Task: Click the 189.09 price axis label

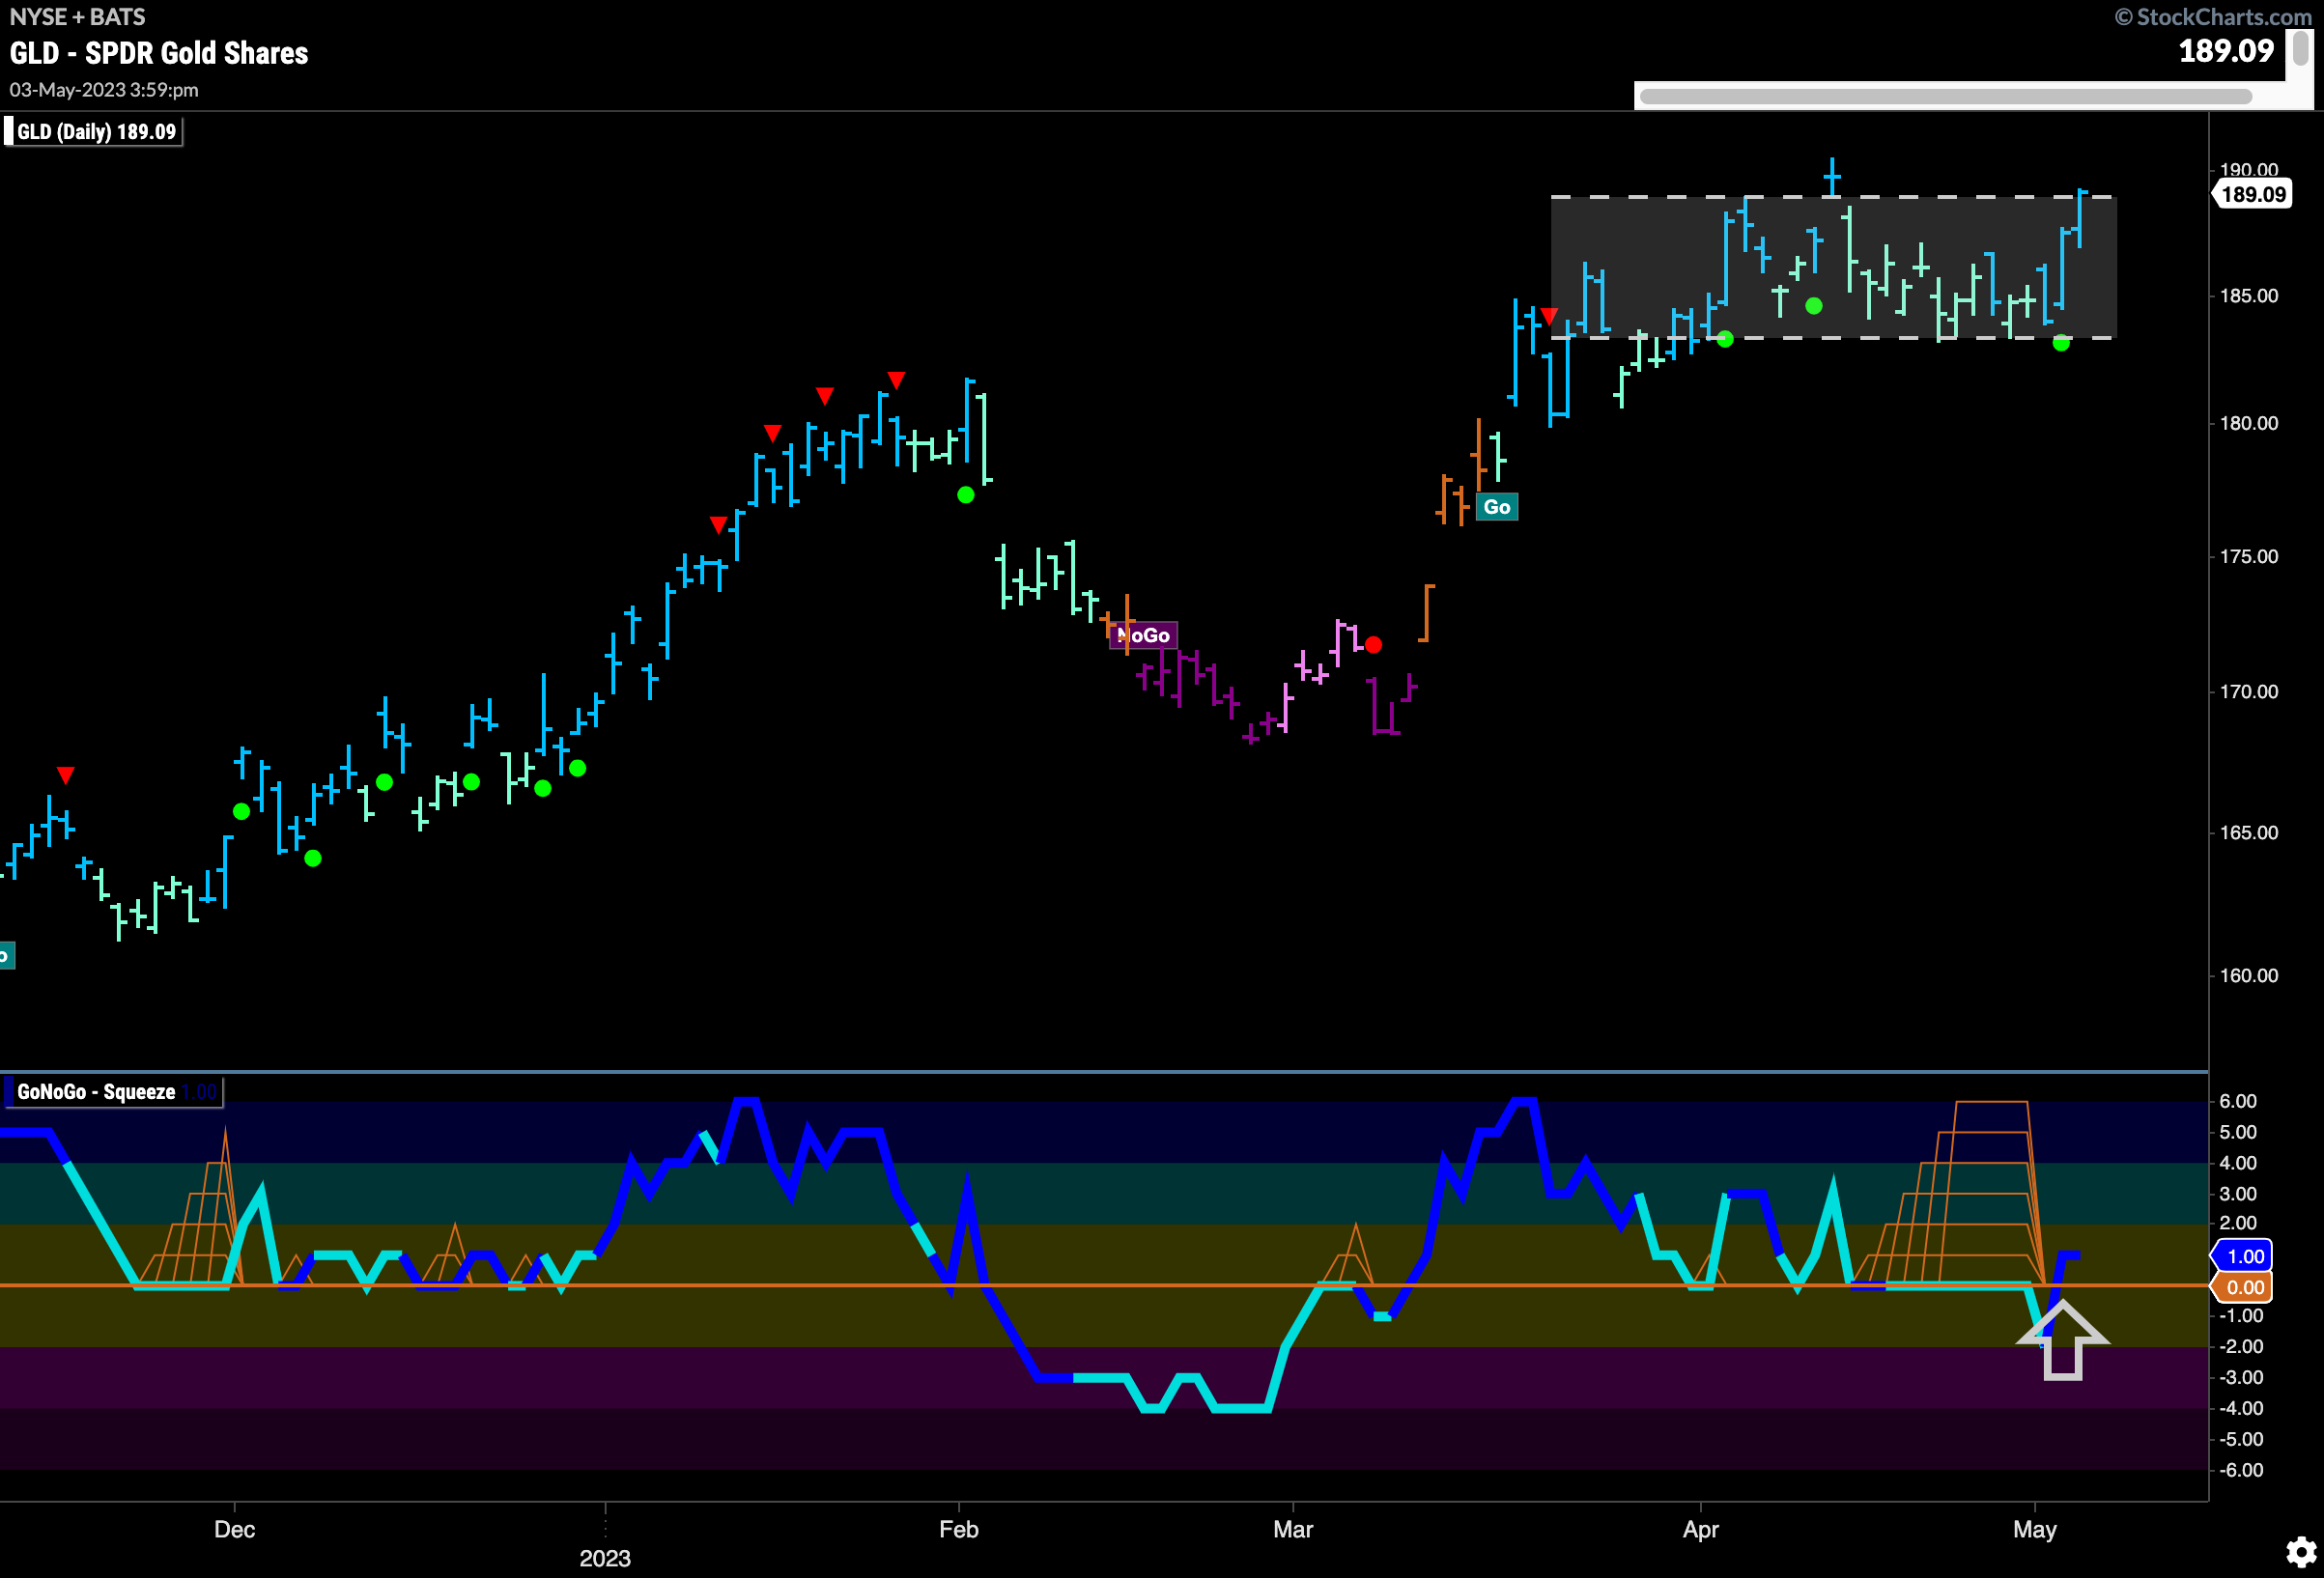Action: tap(2253, 194)
